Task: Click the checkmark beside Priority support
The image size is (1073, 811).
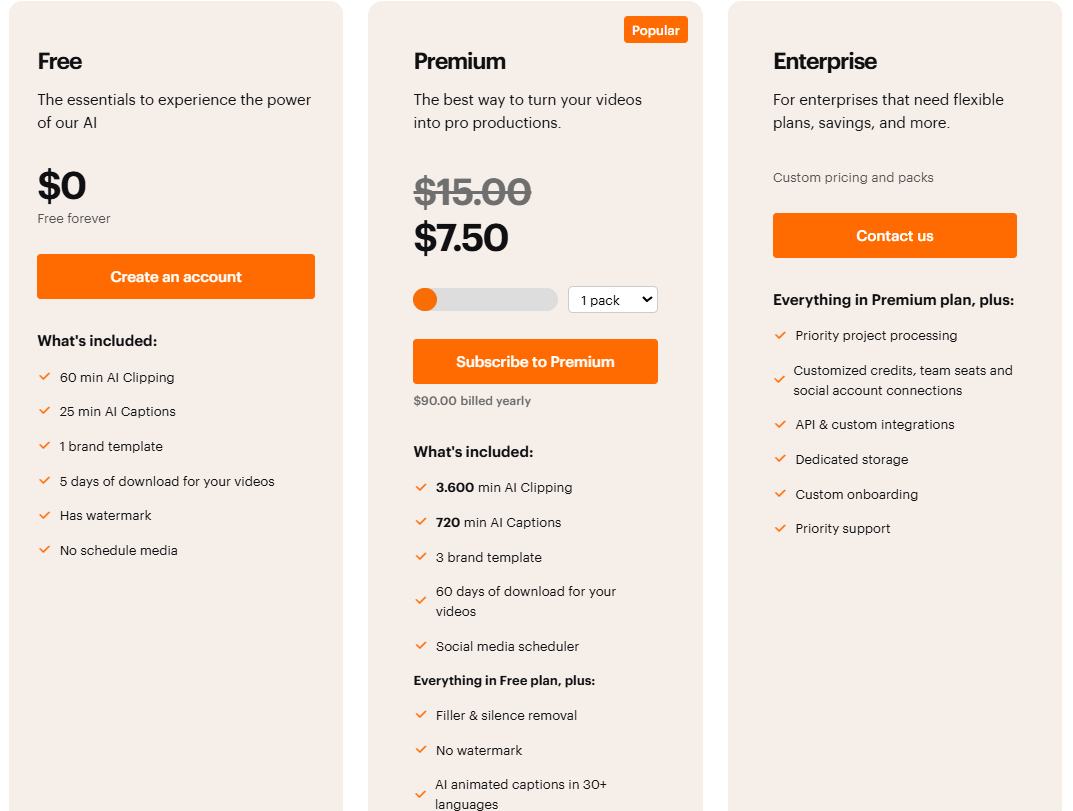Action: (x=780, y=528)
